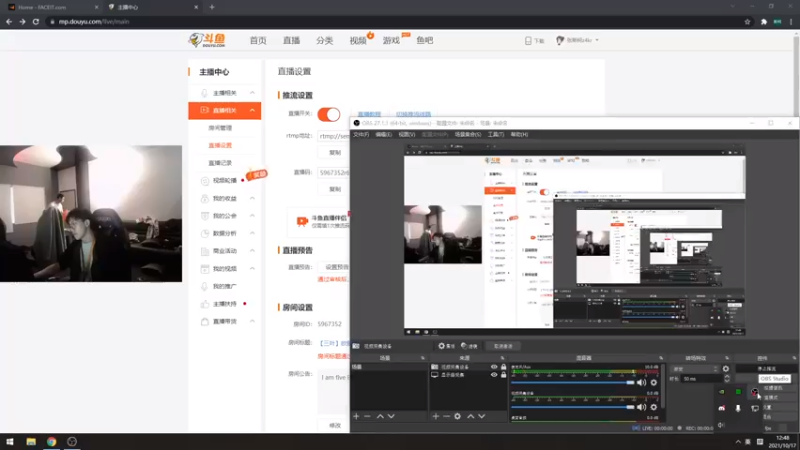This screenshot has width=800, height=450.
Task: Open the transition type dropdown in OBS
Action: 694,368
